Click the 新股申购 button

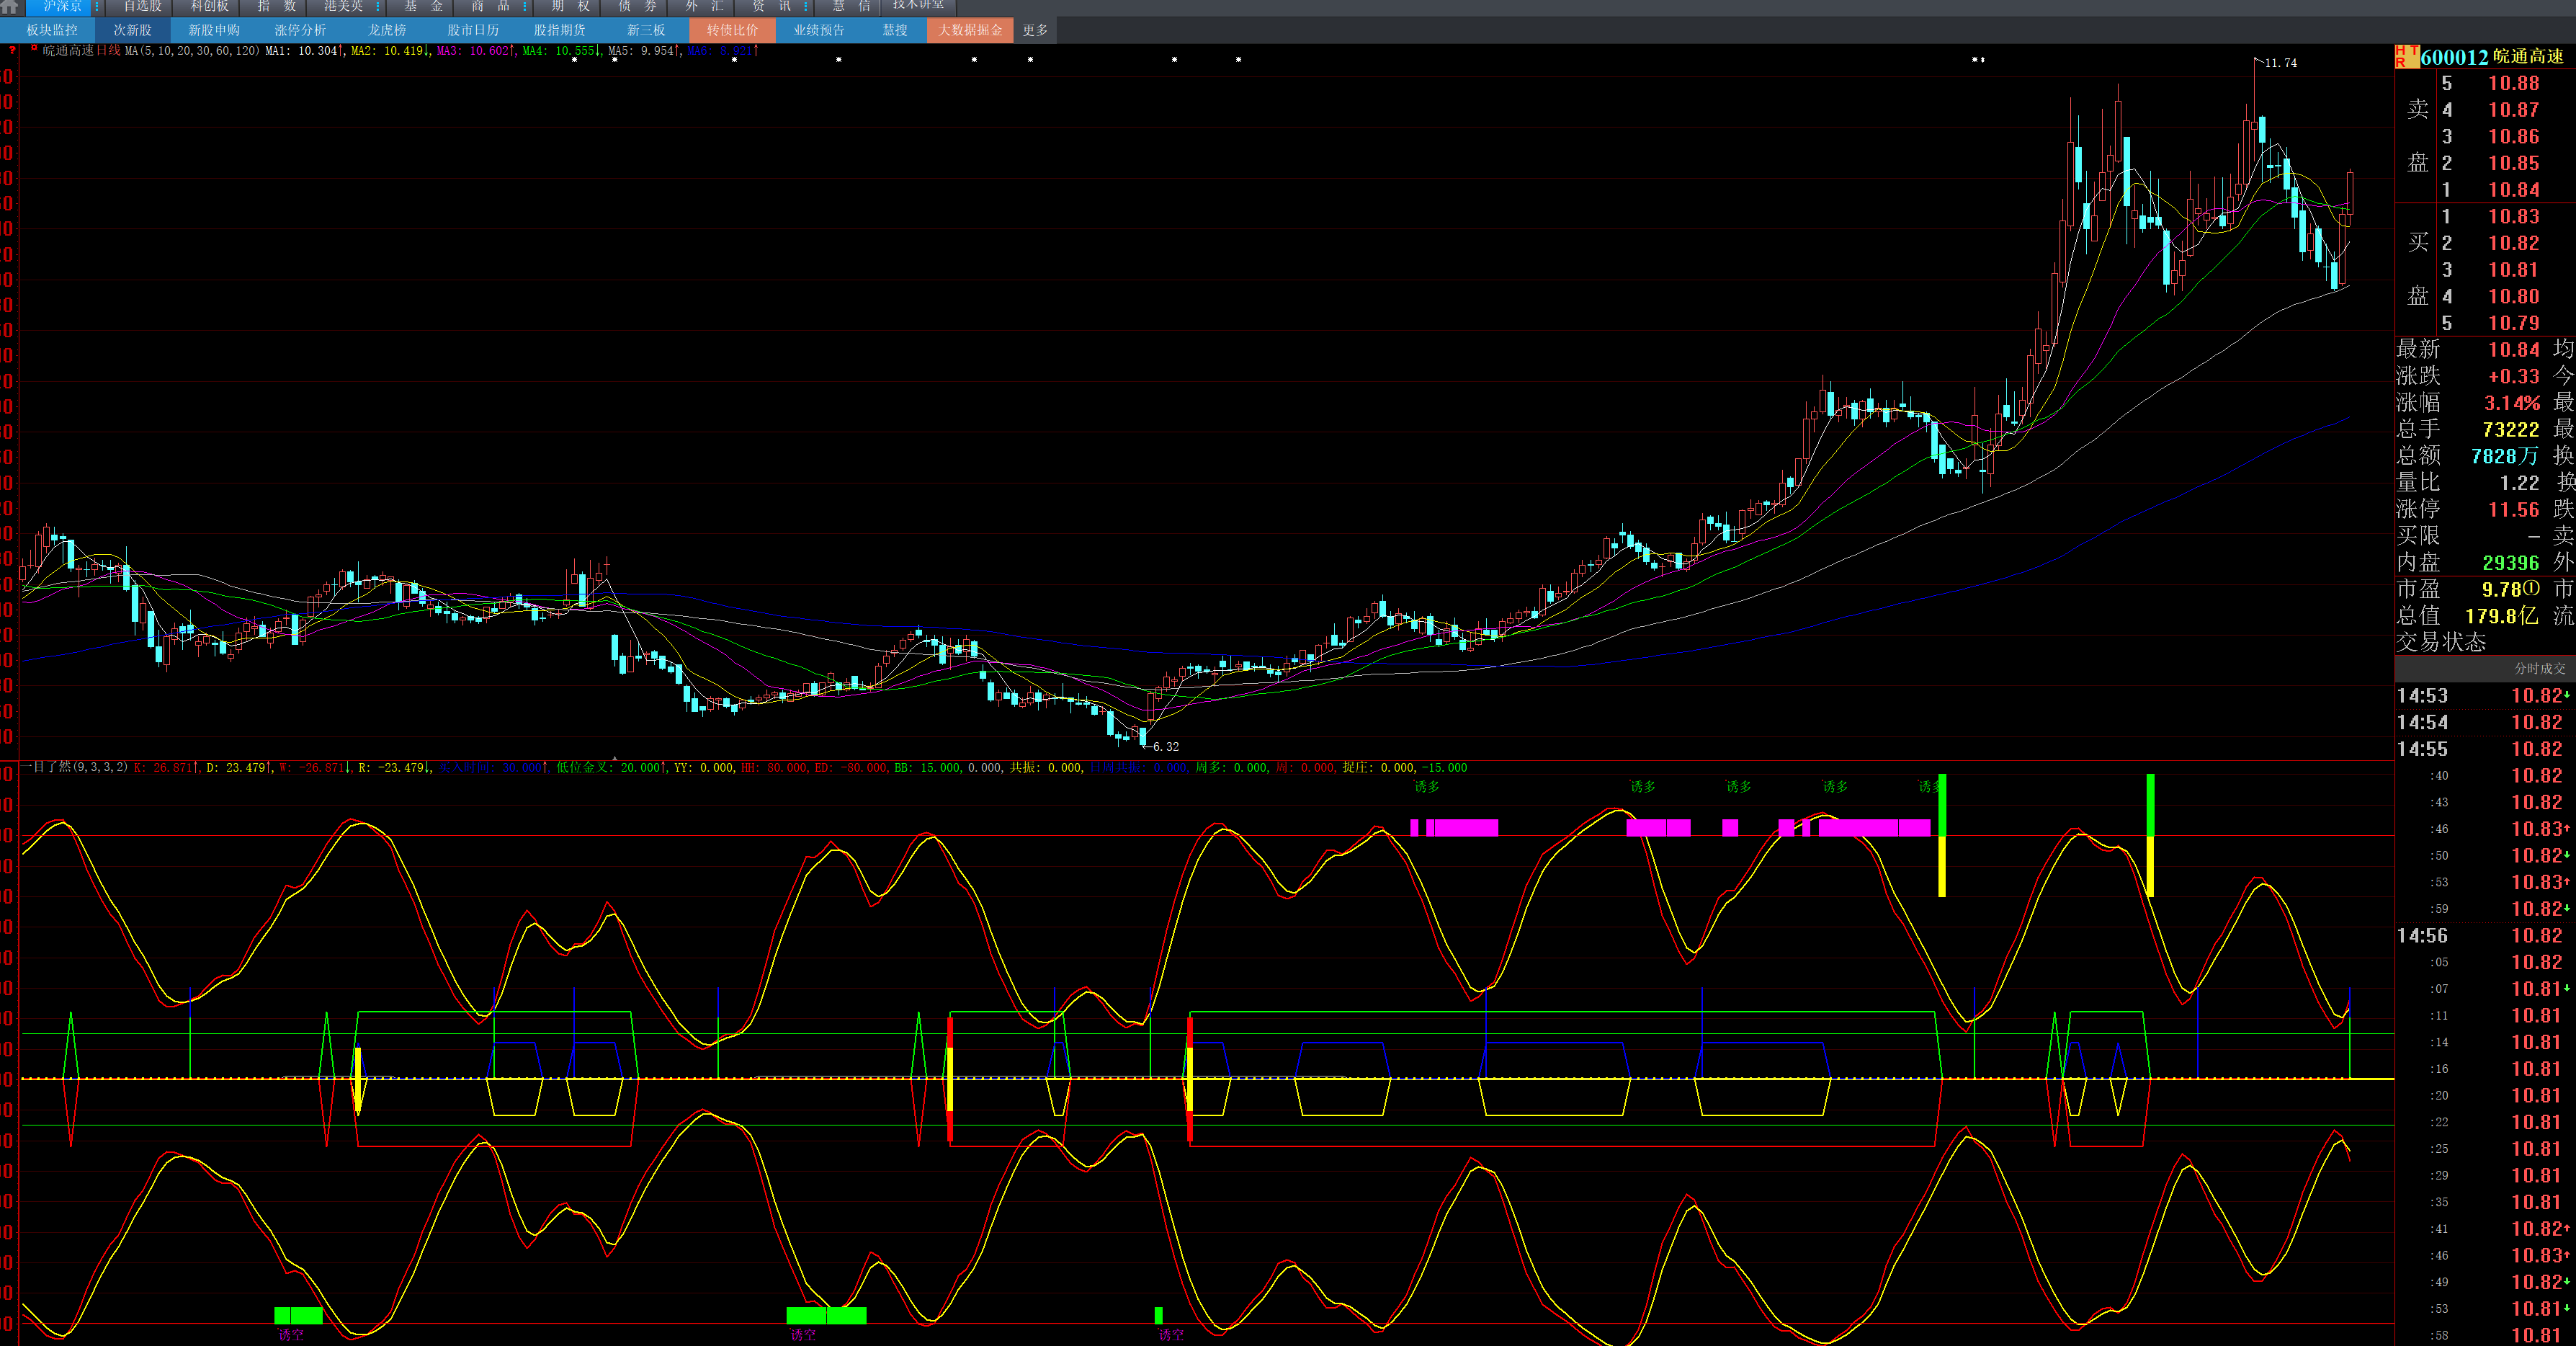click(214, 30)
